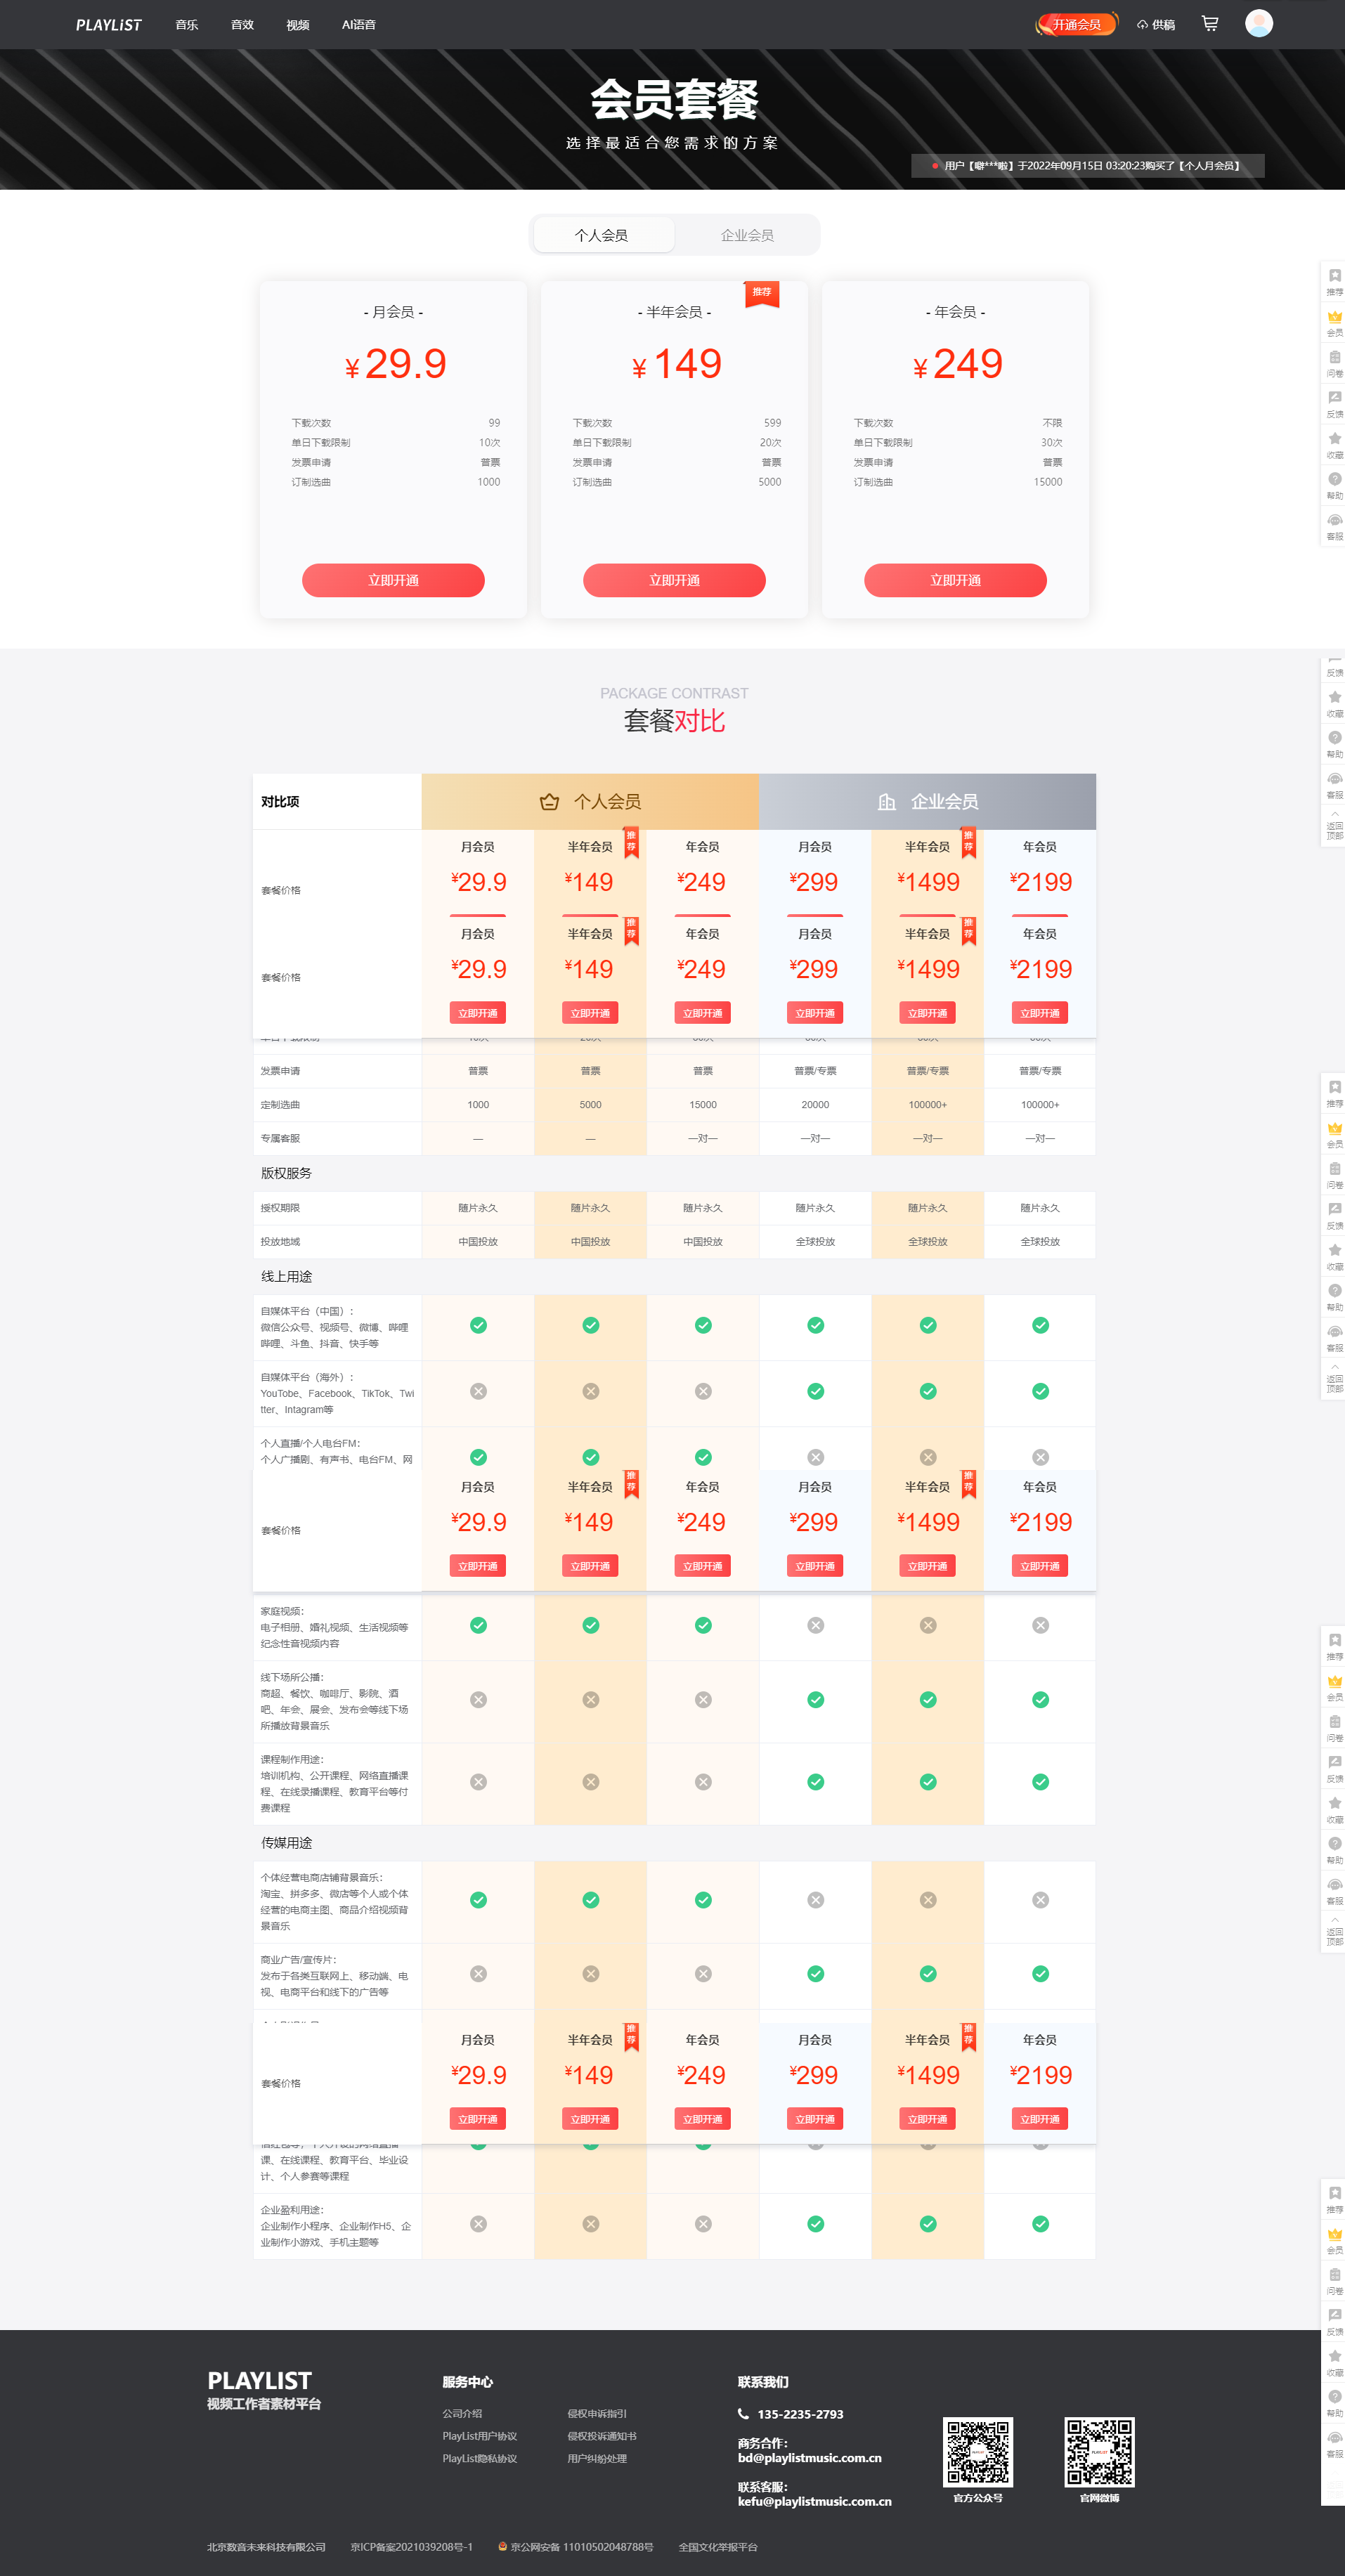The image size is (1345, 2576).
Task: Click topmost 推荐 bookmark icon beside pricing cards
Action: [1334, 276]
